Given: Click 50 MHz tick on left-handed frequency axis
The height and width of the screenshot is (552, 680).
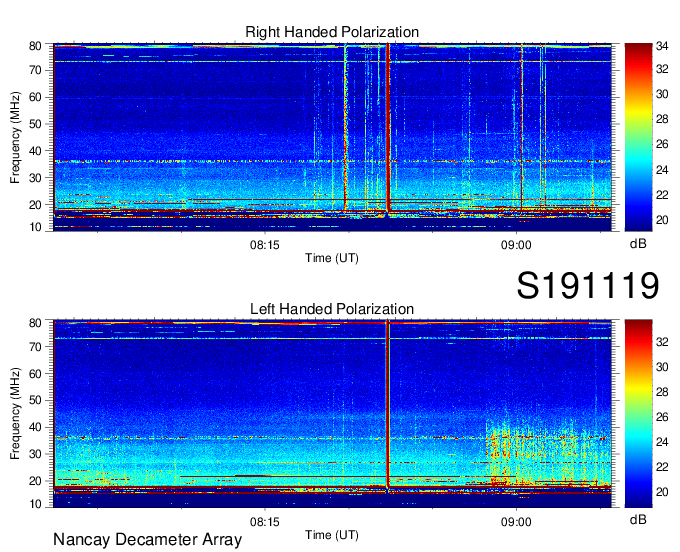Looking at the screenshot, I should point(35,400).
